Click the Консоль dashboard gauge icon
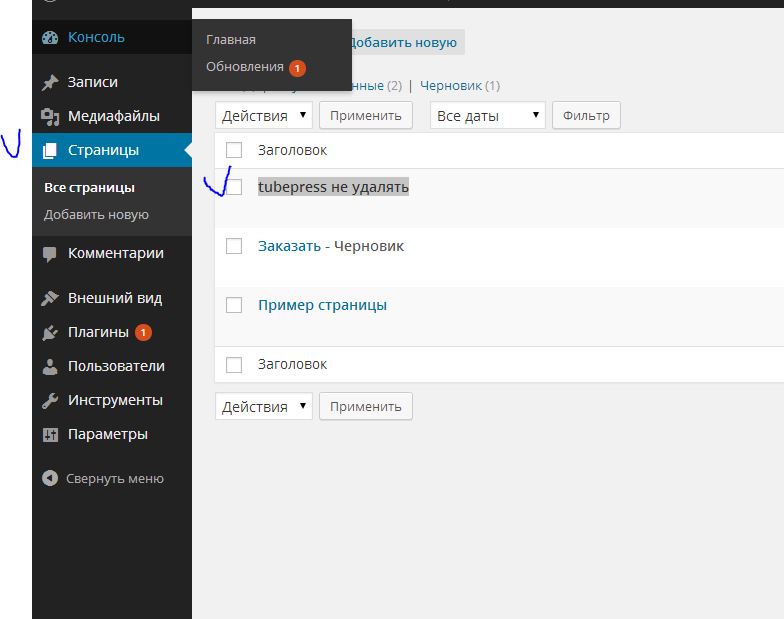This screenshot has width=784, height=619. click(50, 38)
